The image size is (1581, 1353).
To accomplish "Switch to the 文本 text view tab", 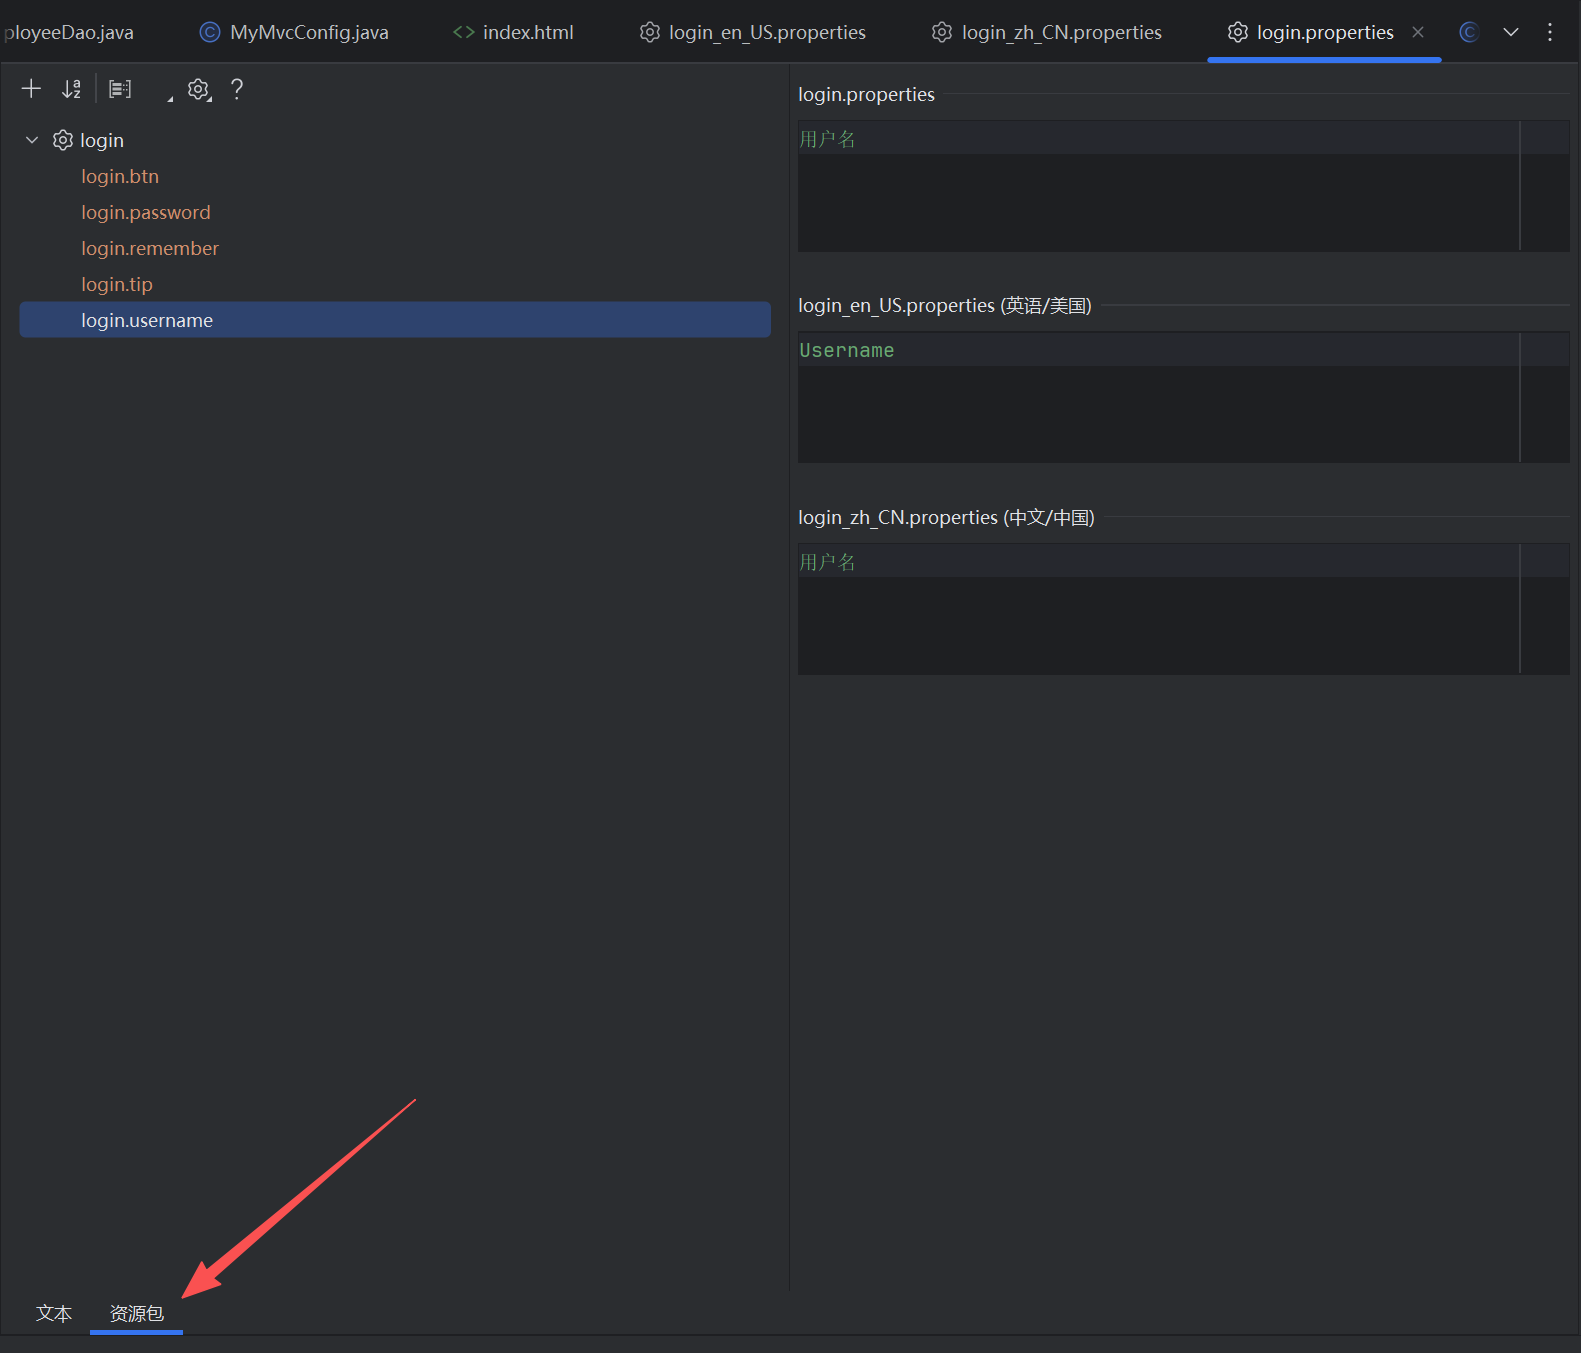I will tap(54, 1313).
